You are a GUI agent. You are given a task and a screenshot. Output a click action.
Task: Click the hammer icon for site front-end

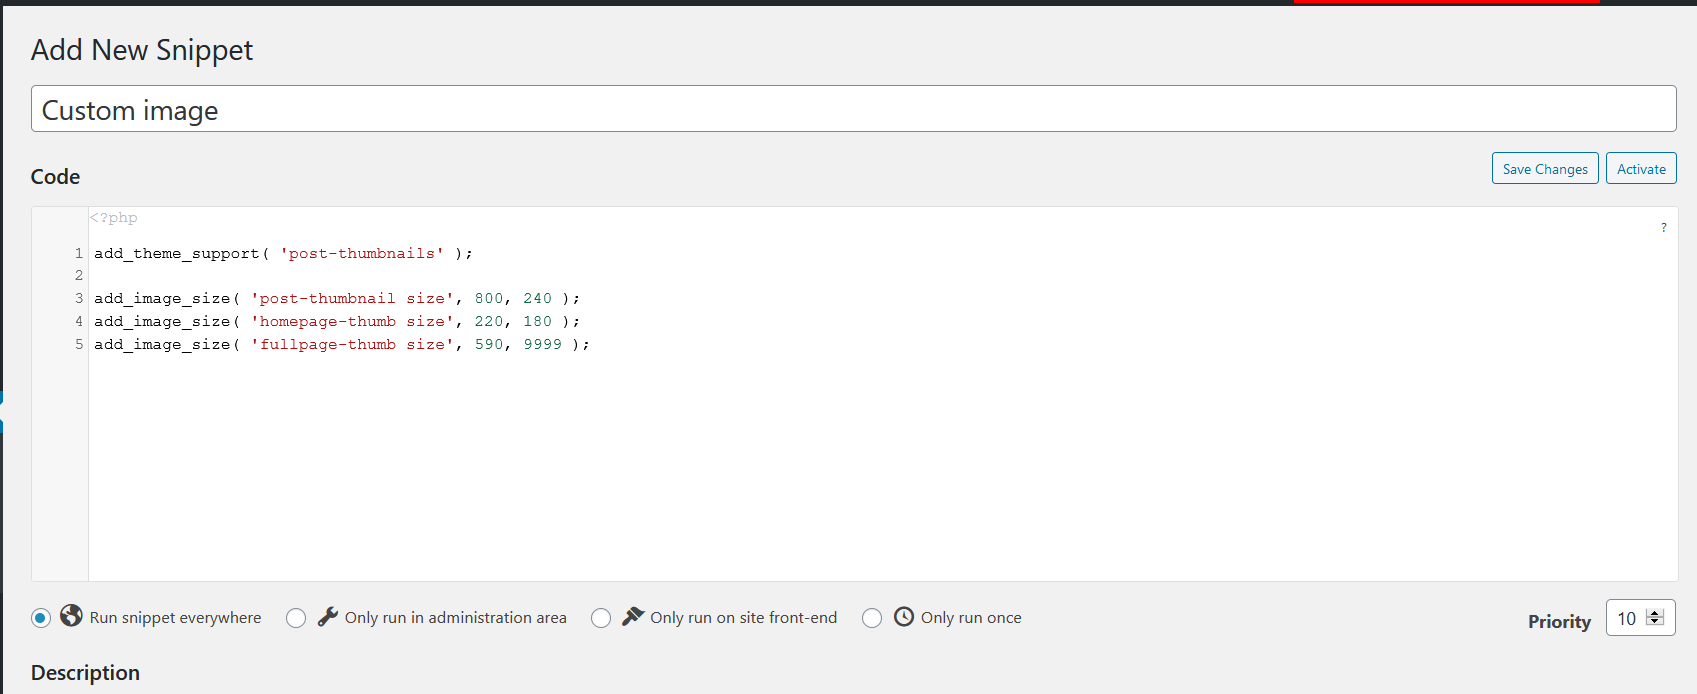(x=633, y=616)
